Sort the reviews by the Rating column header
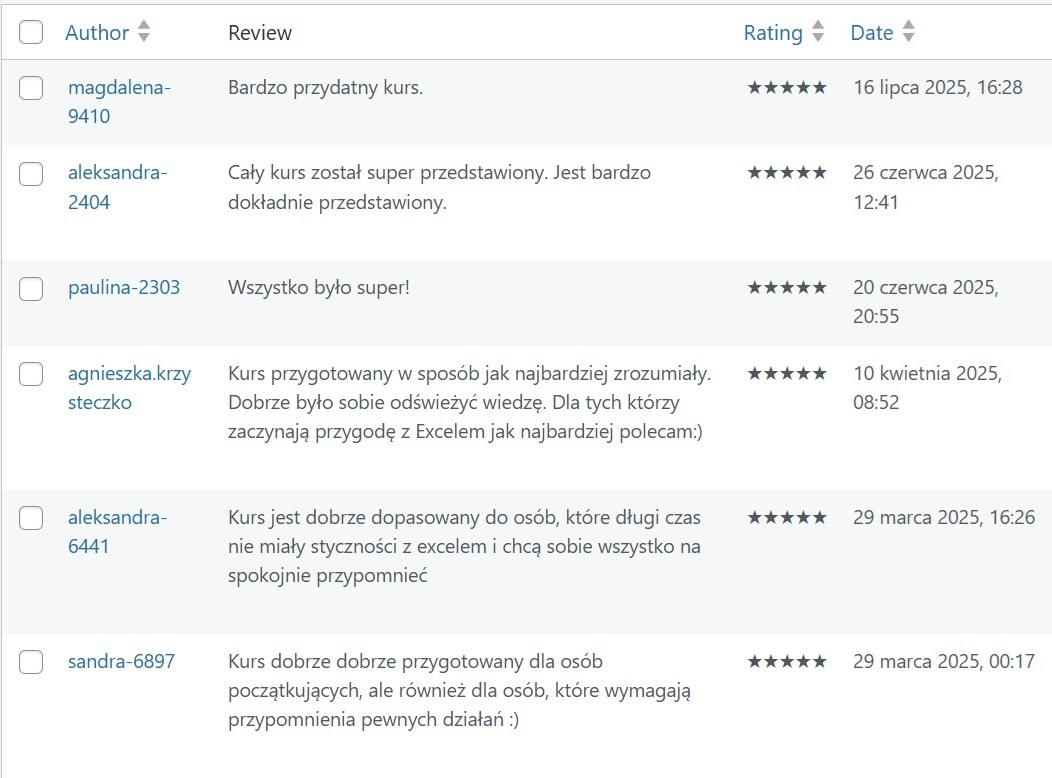The image size is (1052, 778). (773, 33)
